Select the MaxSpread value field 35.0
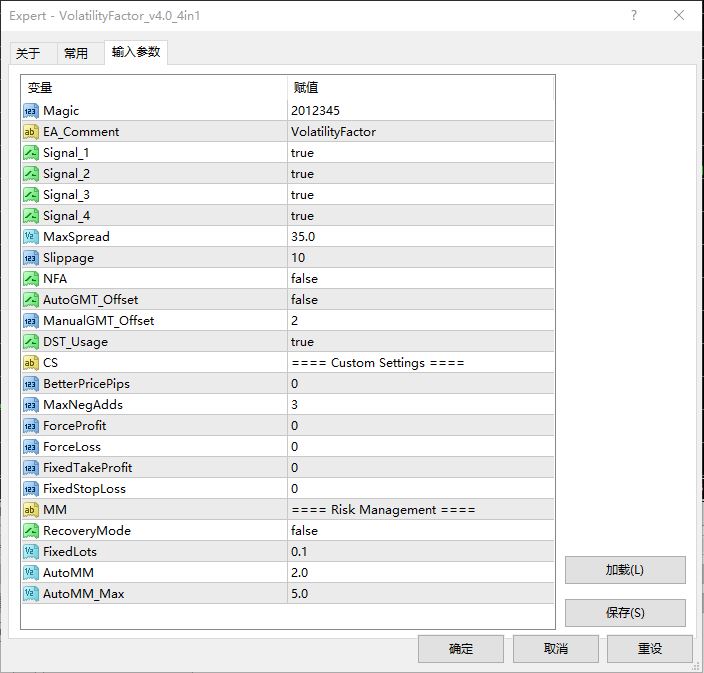 click(420, 237)
